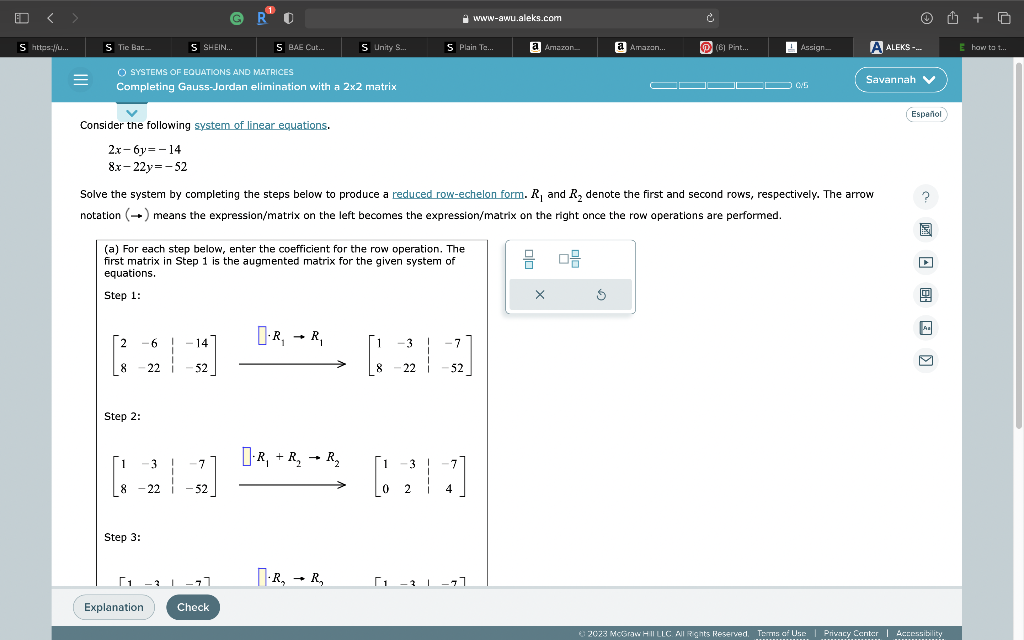Open the message envelope icon

[925, 358]
